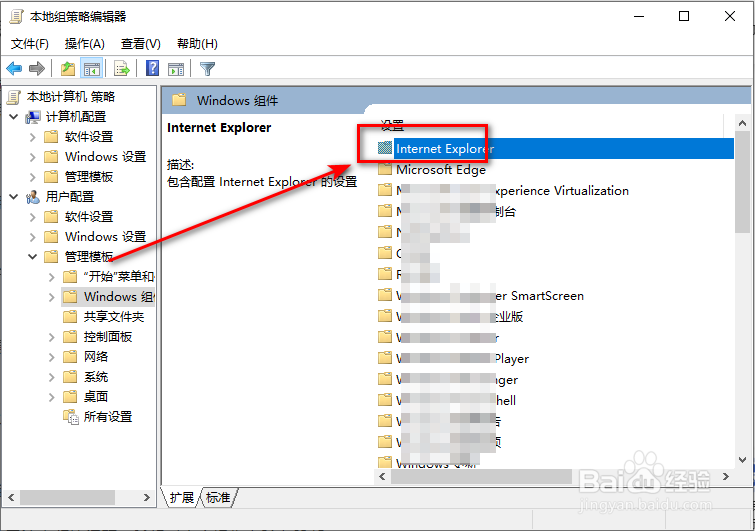The width and height of the screenshot is (755, 531).
Task: Click the Up one level folder icon
Action: tap(68, 69)
